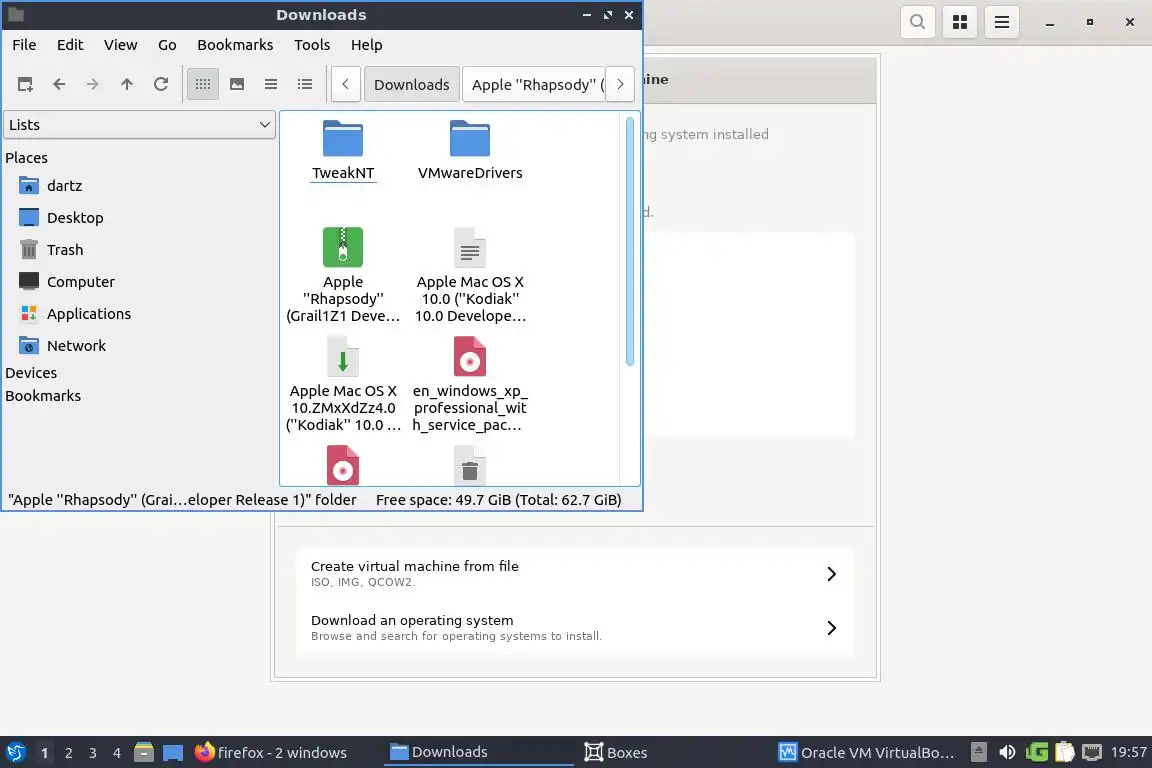Image resolution: width=1152 pixels, height=768 pixels.
Task: Open Trash from the Places sidebar
Action: tap(65, 250)
